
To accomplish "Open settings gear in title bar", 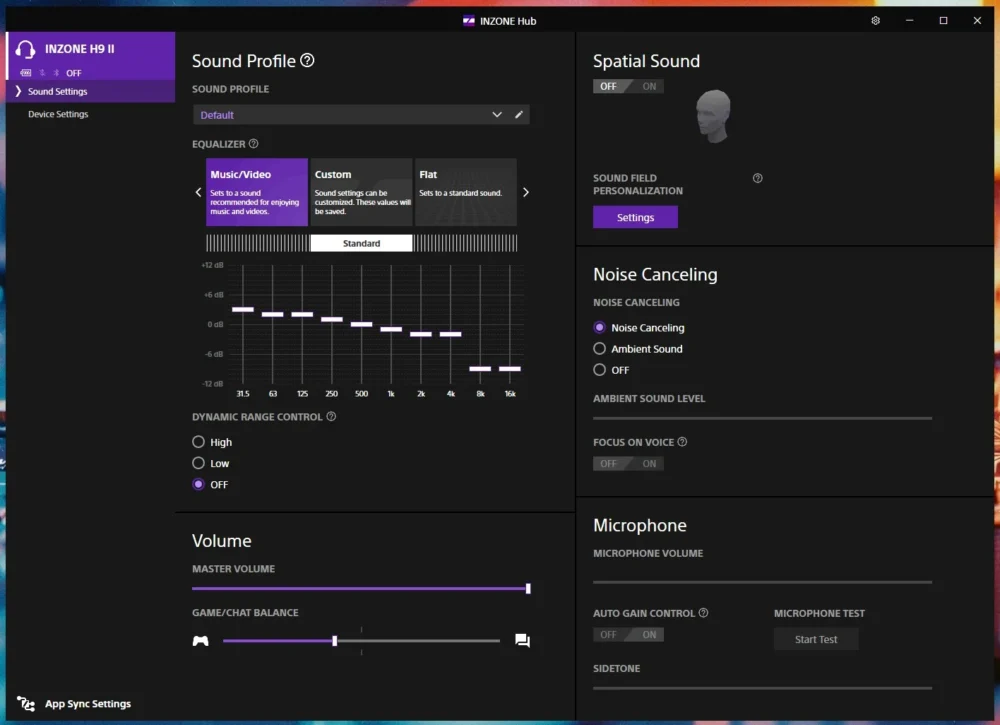I will (875, 20).
